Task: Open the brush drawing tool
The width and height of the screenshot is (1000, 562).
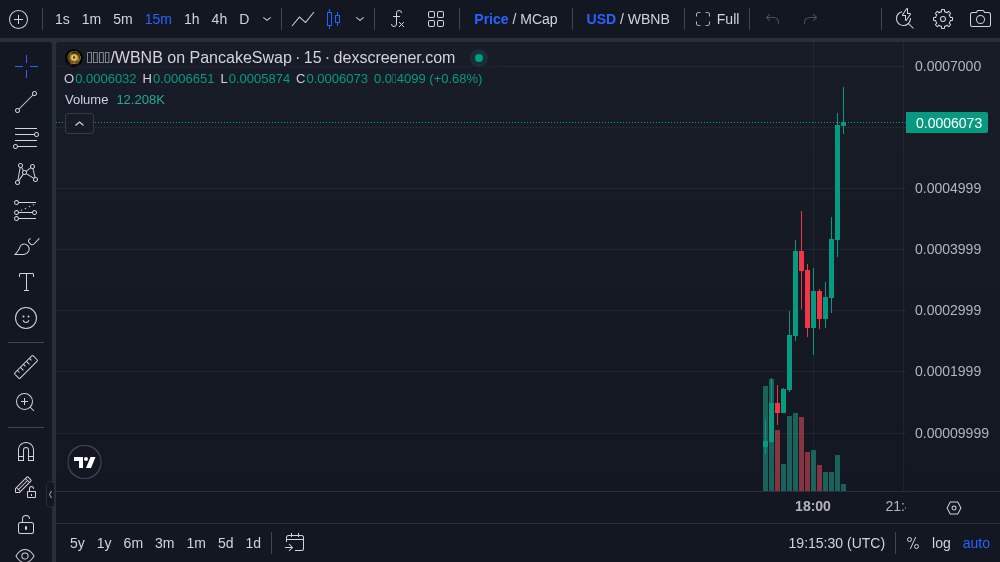Action: point(26,246)
